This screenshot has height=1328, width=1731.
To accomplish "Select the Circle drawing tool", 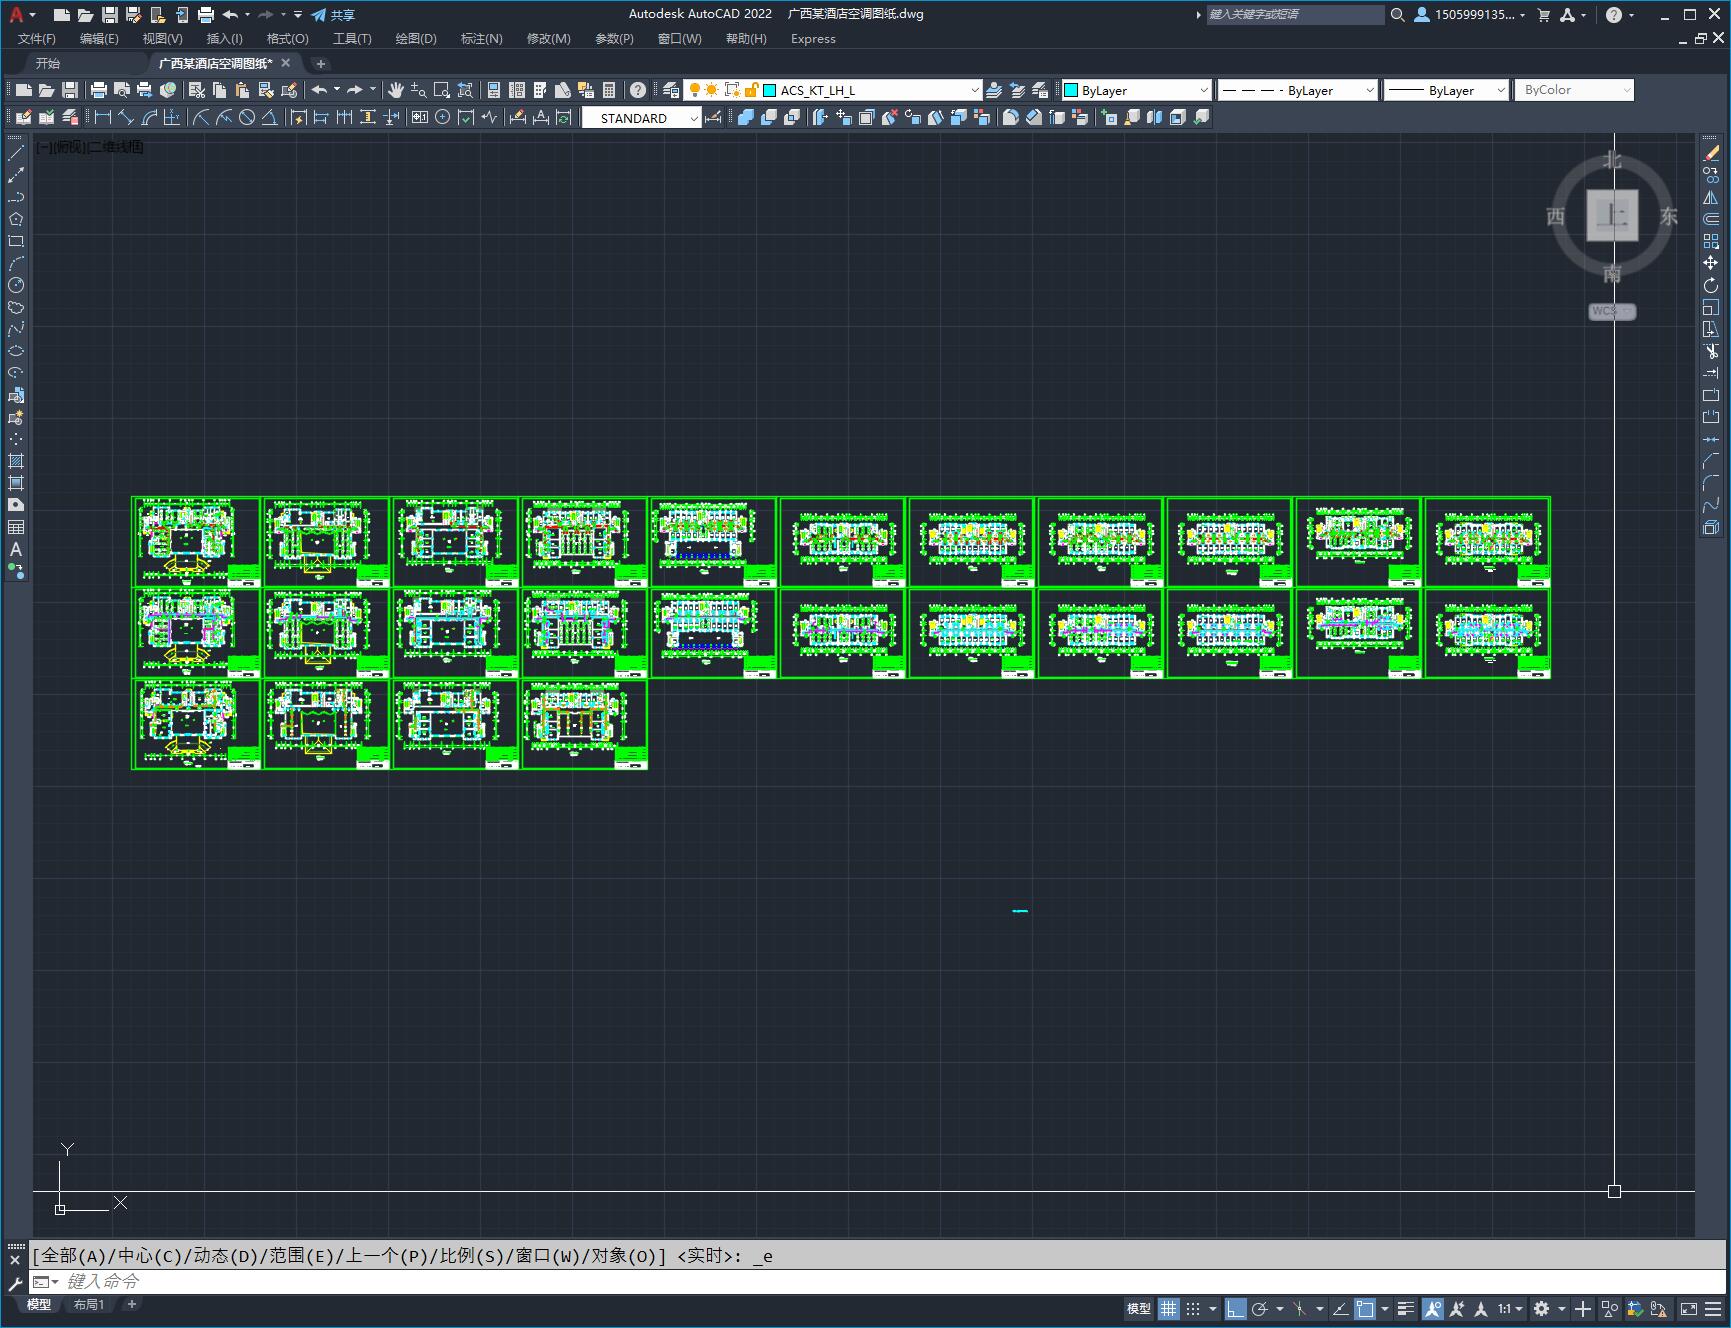I will [x=16, y=285].
